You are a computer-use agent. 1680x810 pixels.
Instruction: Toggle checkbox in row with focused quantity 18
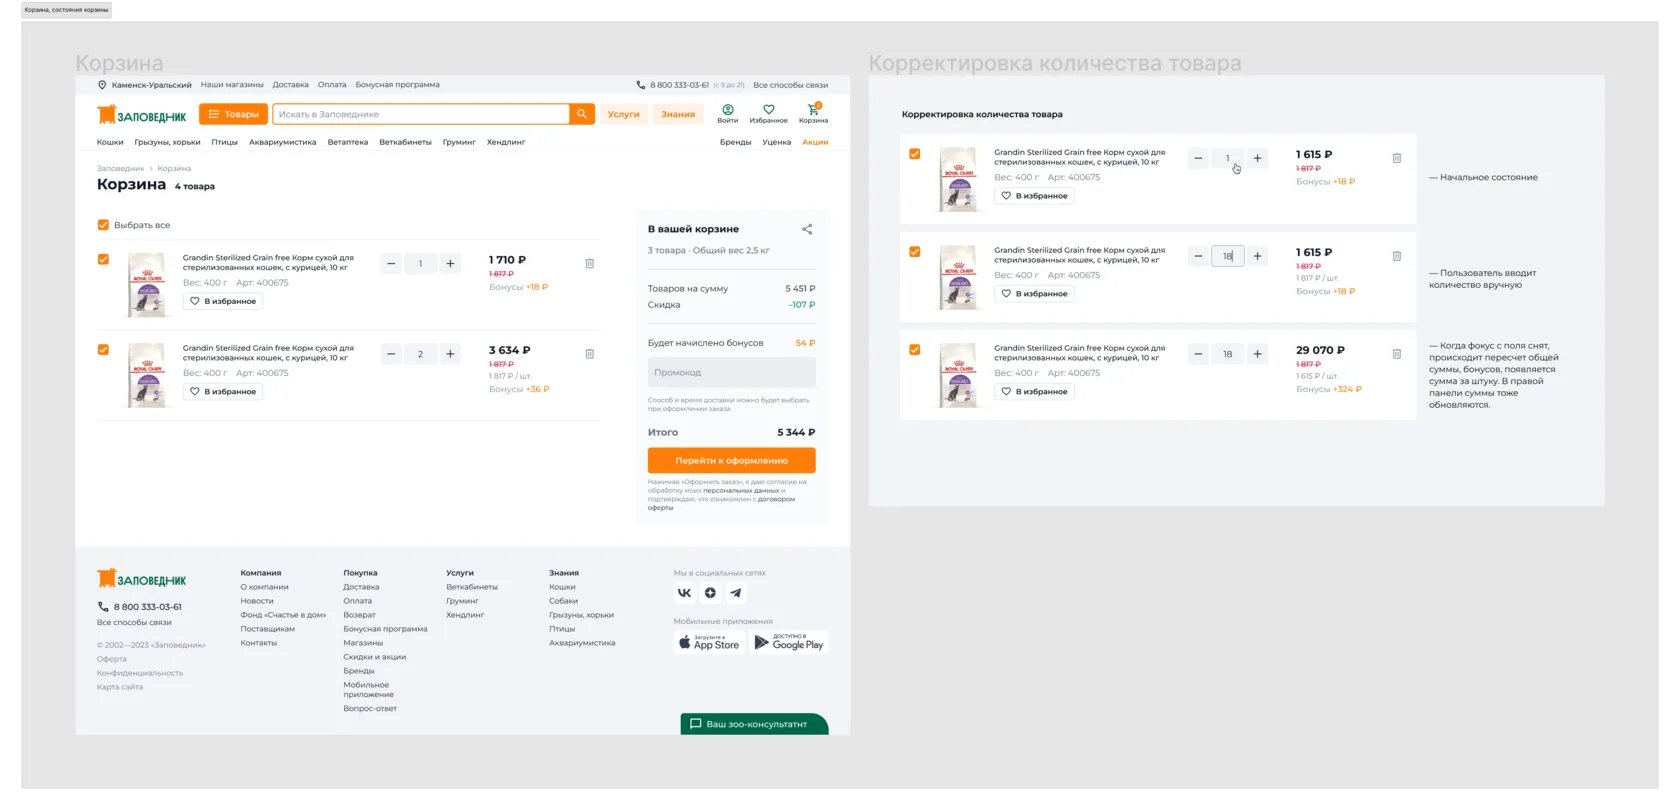(x=914, y=252)
